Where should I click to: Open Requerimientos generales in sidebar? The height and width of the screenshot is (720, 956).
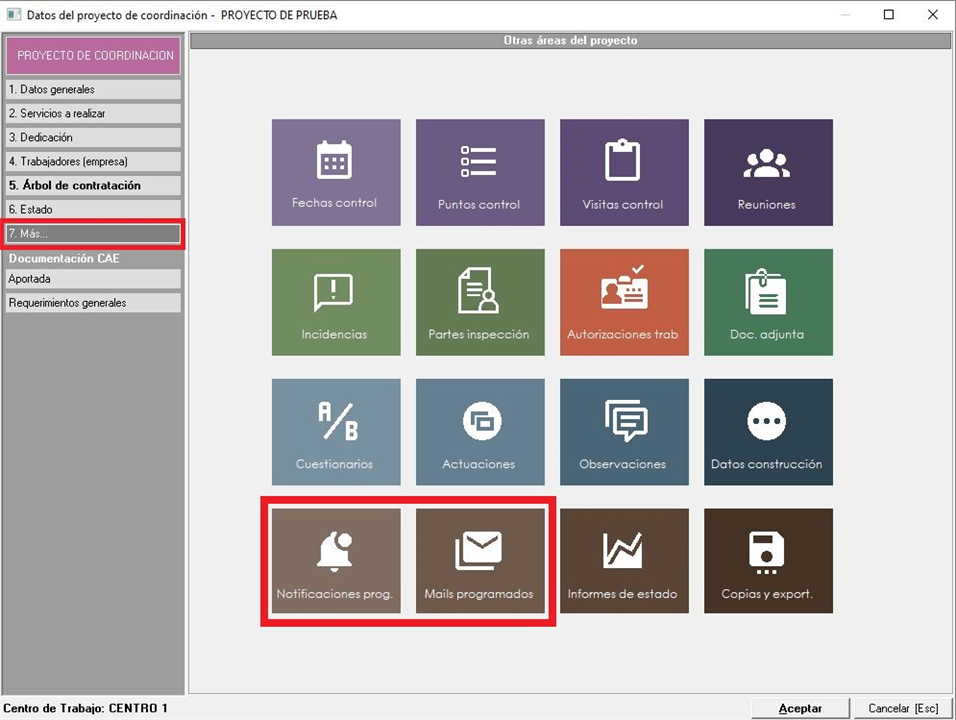point(93,303)
